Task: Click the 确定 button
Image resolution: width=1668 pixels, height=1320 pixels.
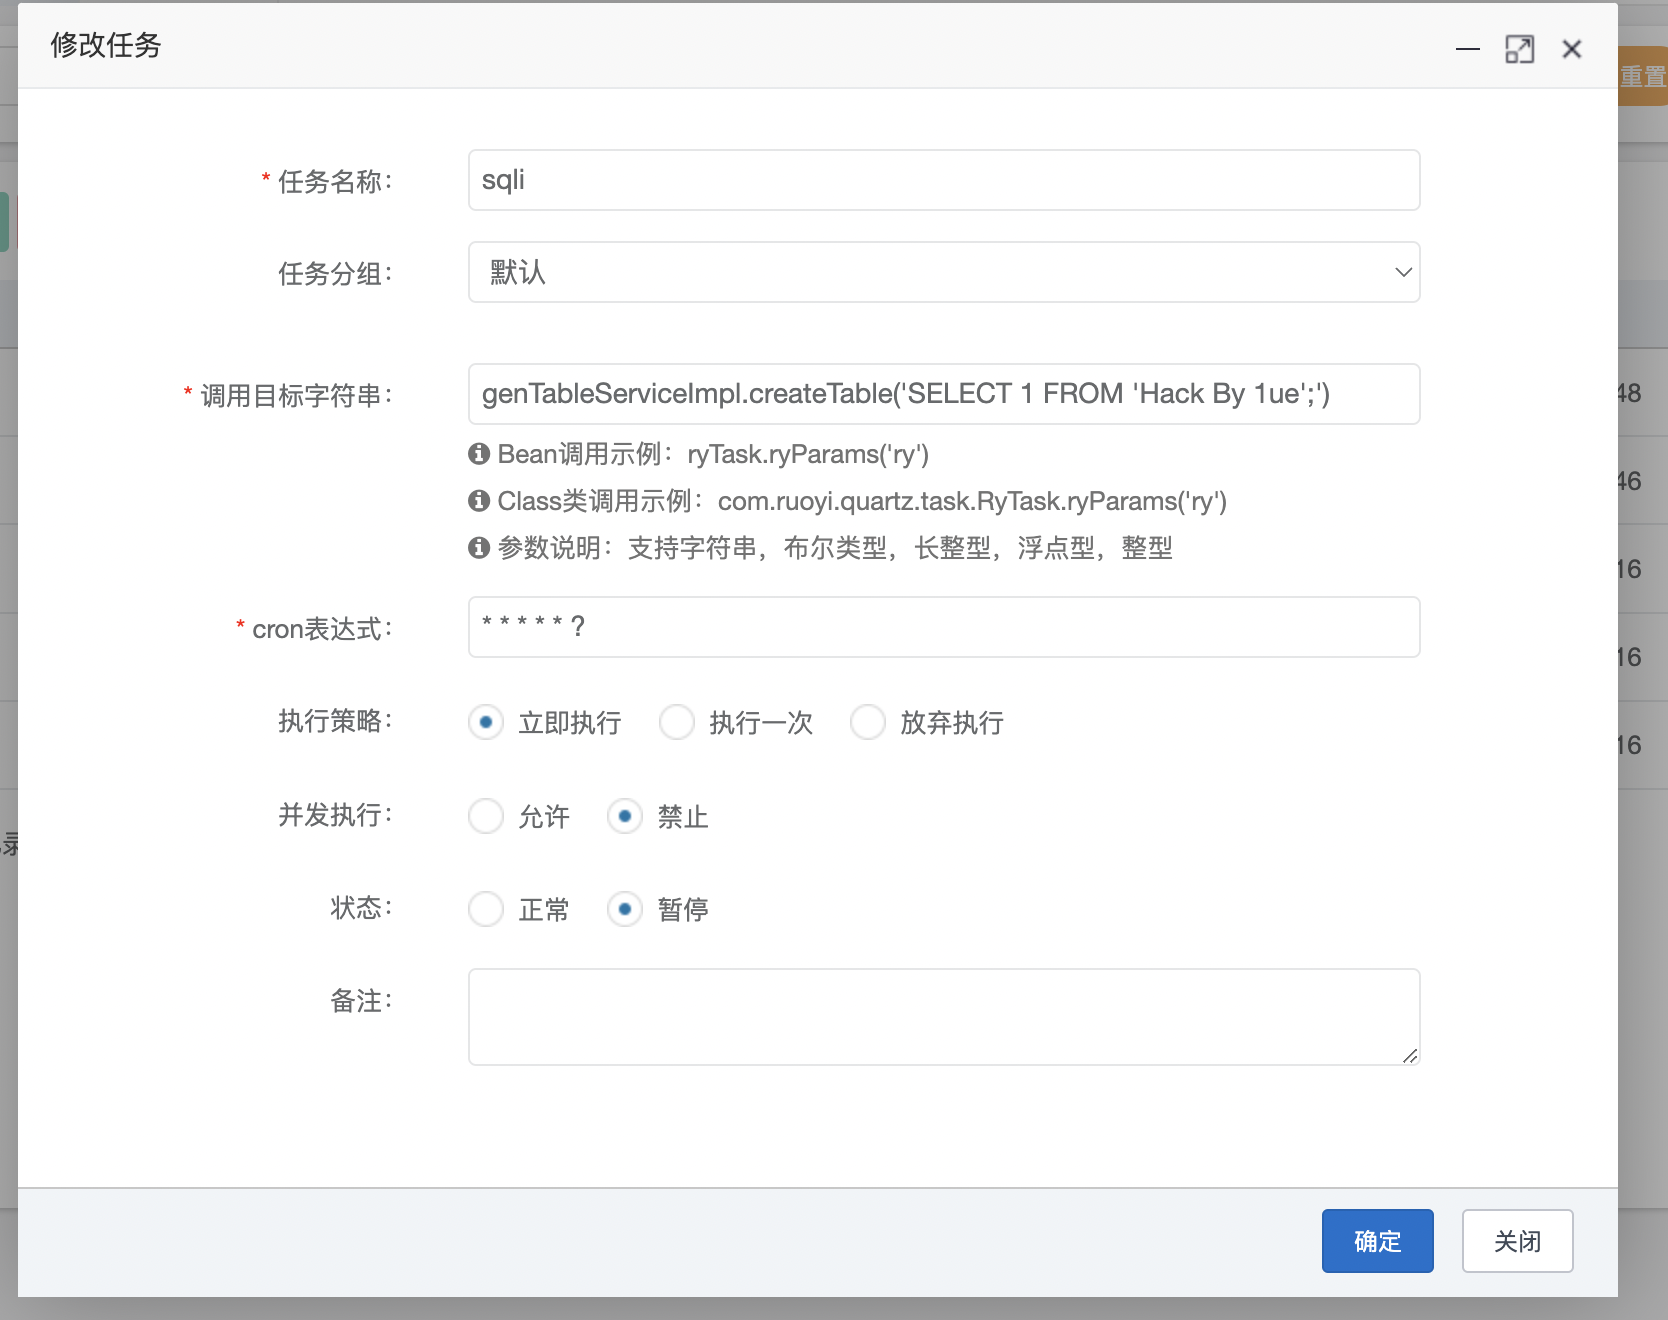Action: [1377, 1241]
